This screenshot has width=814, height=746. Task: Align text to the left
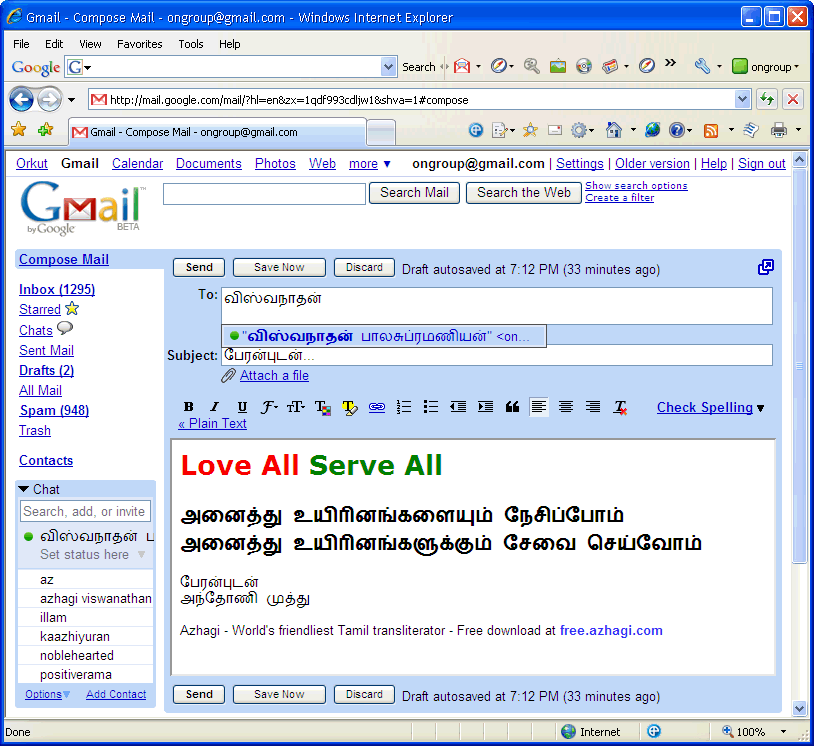[539, 407]
